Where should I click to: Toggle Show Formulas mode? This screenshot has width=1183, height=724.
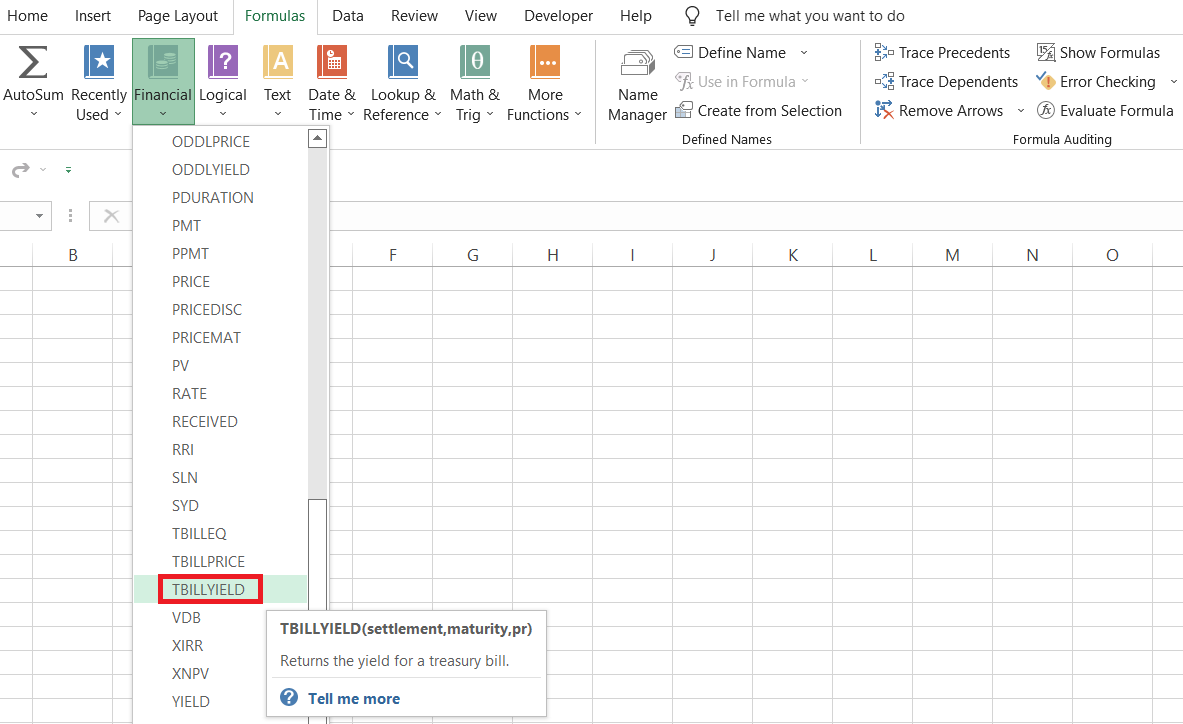[x=1098, y=53]
